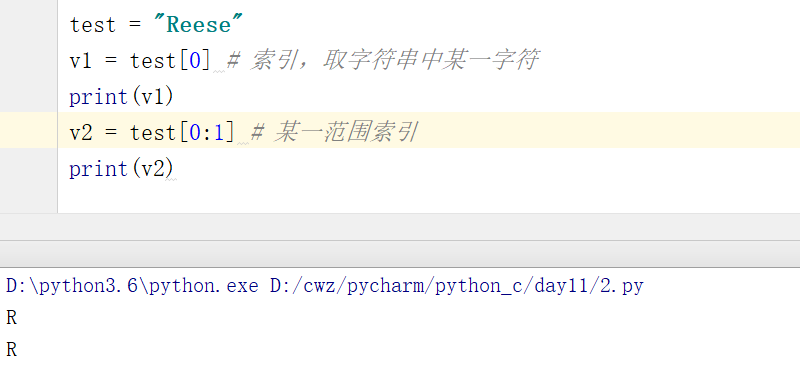This screenshot has height=382, width=800.
Task: Click the comment 索引，取字符串中某一字符
Action: pyautogui.click(x=382, y=61)
